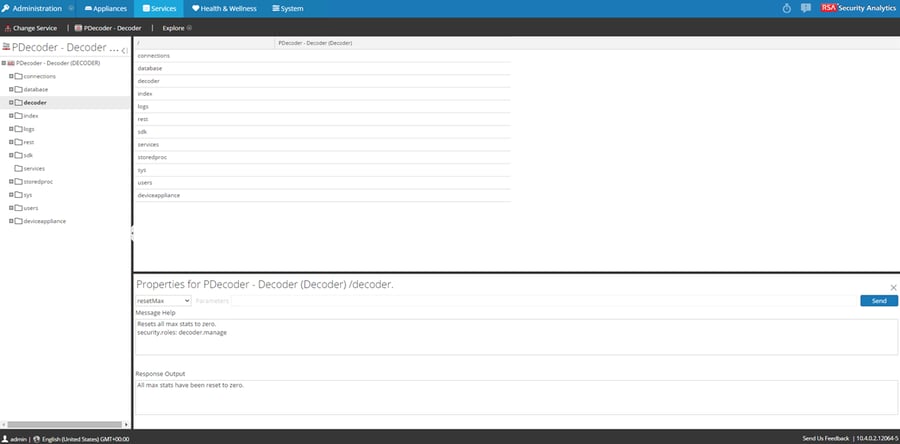900x444 pixels.
Task: Click the stopwatch jobs icon in header
Action: coord(787,8)
